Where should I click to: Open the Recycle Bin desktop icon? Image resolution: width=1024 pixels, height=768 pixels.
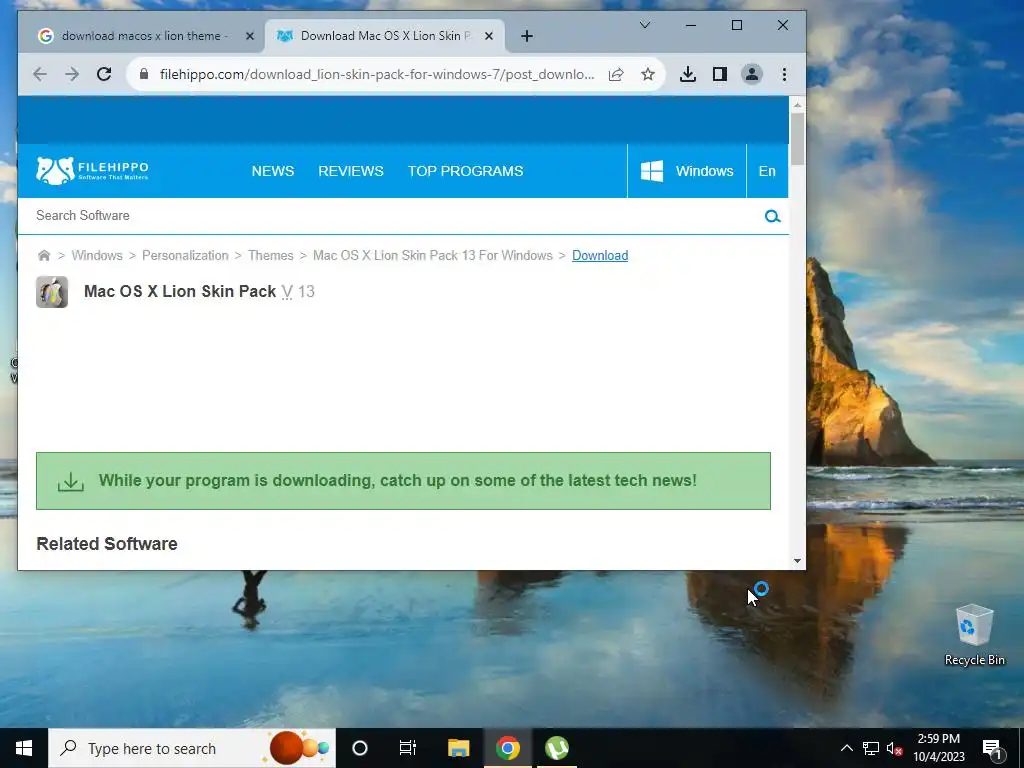(x=974, y=635)
